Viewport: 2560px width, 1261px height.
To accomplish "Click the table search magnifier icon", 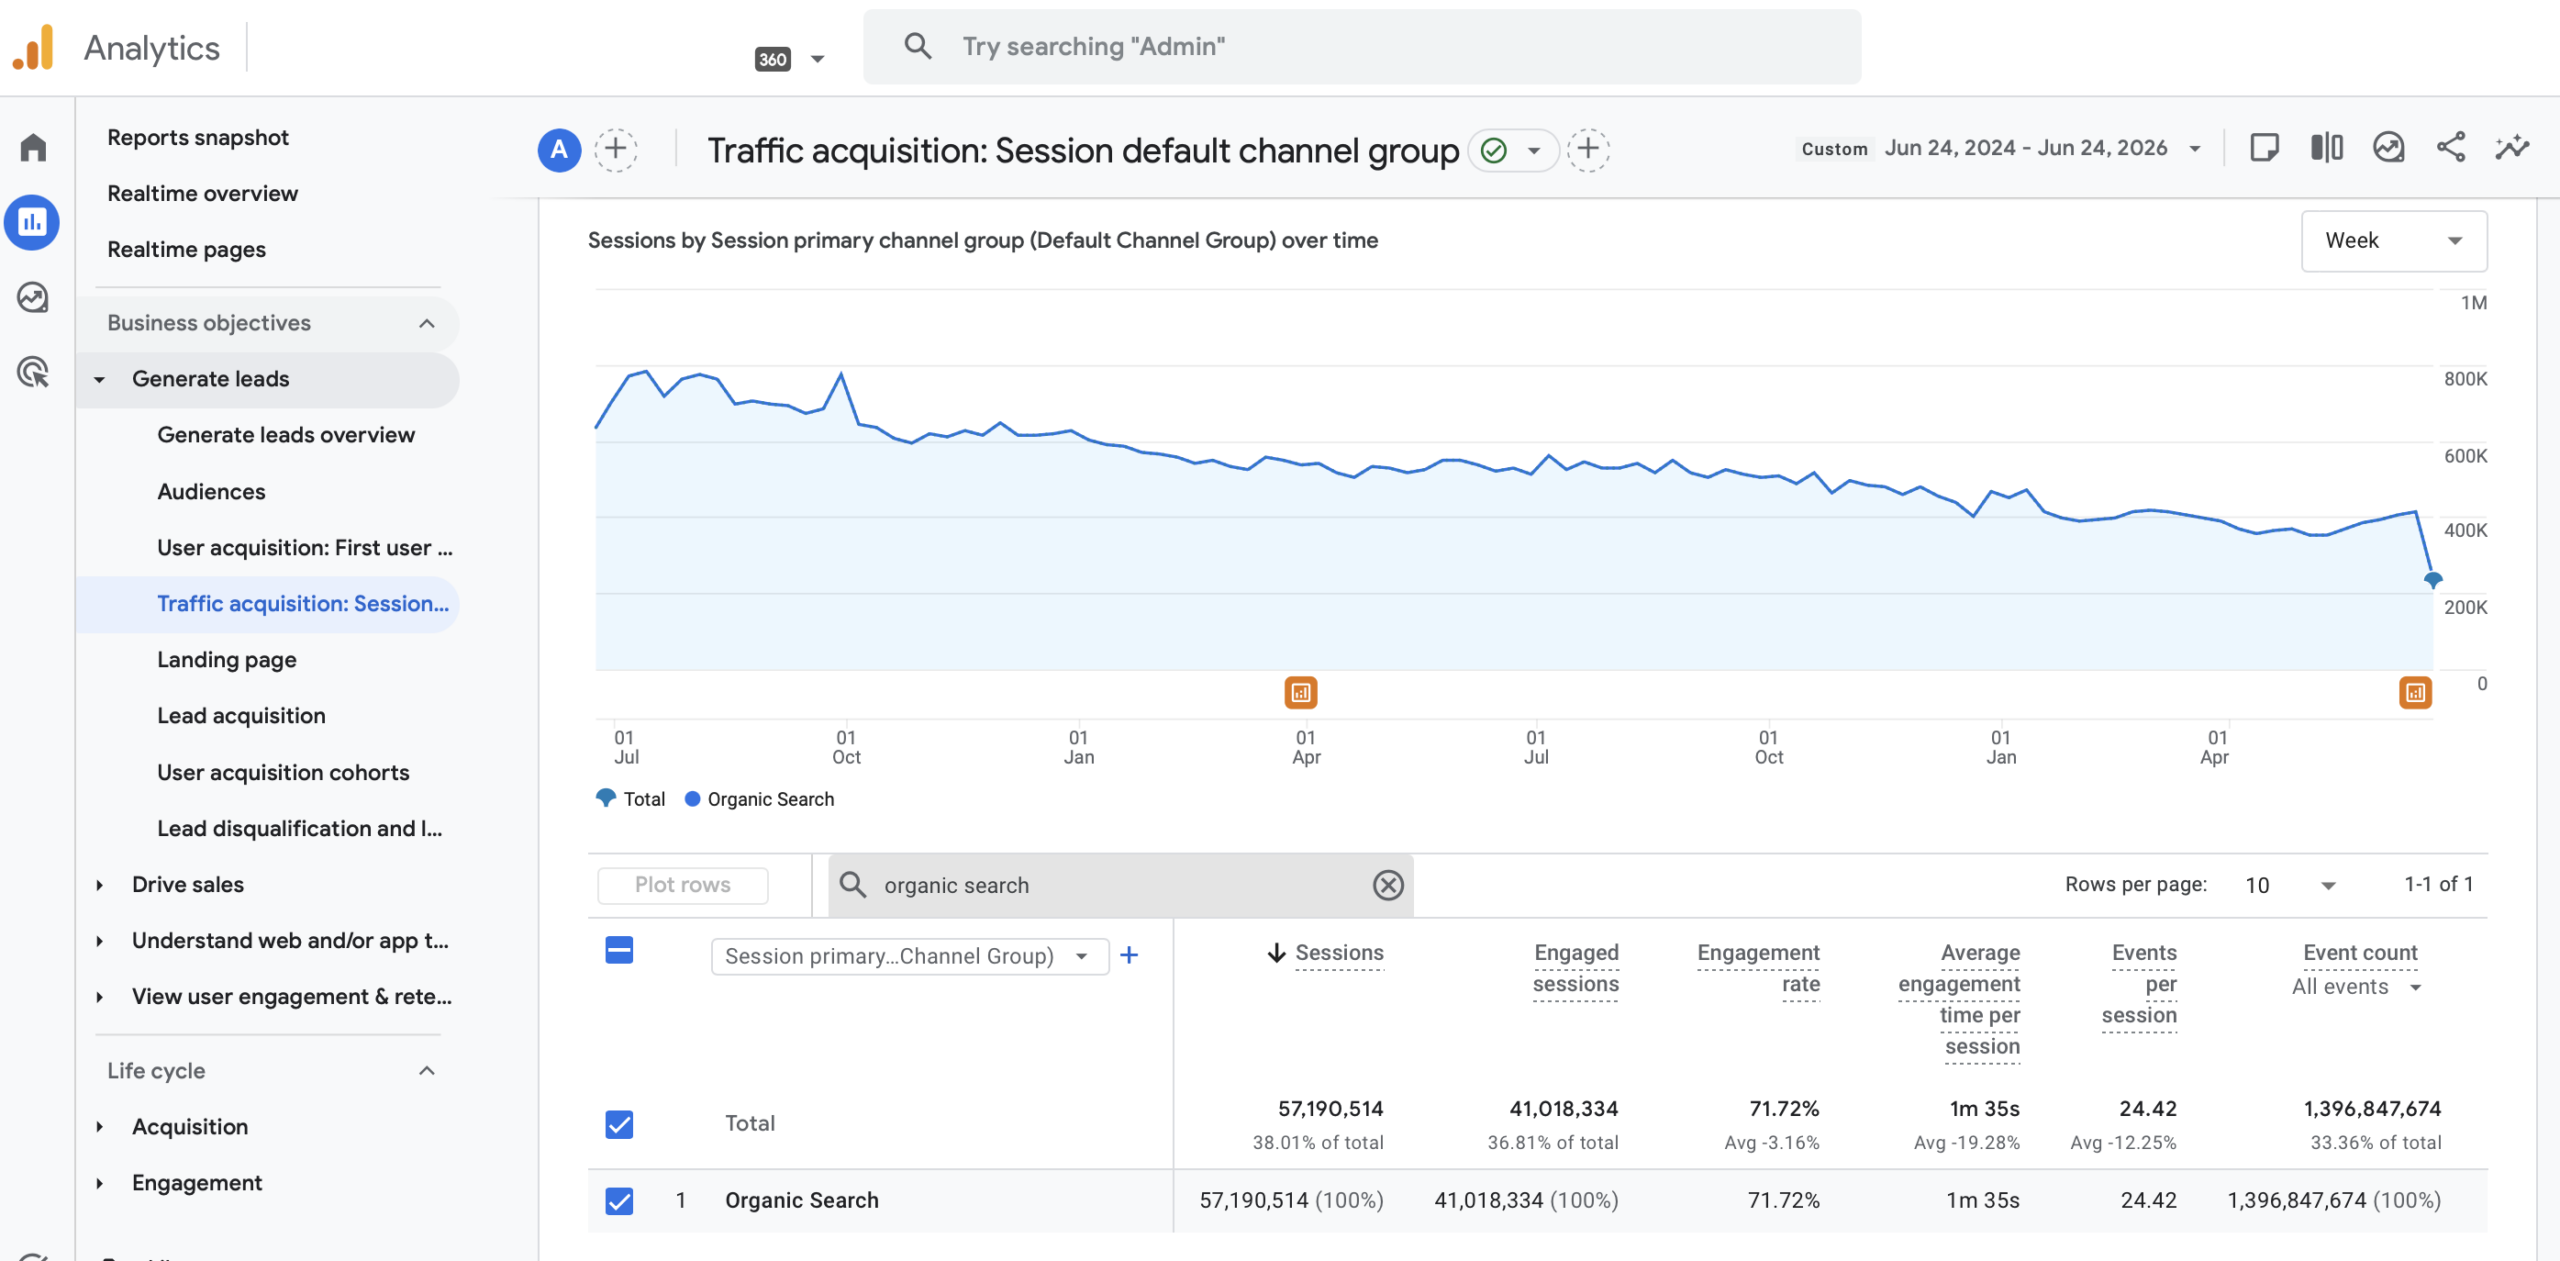I will pyautogui.click(x=852, y=884).
